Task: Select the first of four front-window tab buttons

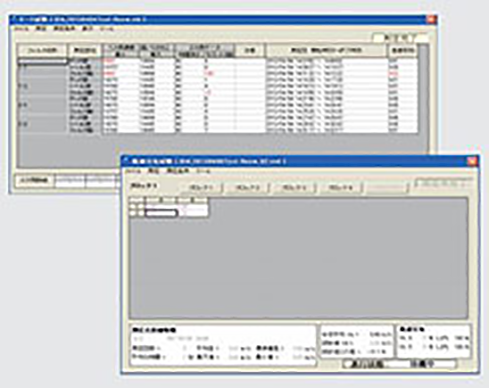Action: 201,188
